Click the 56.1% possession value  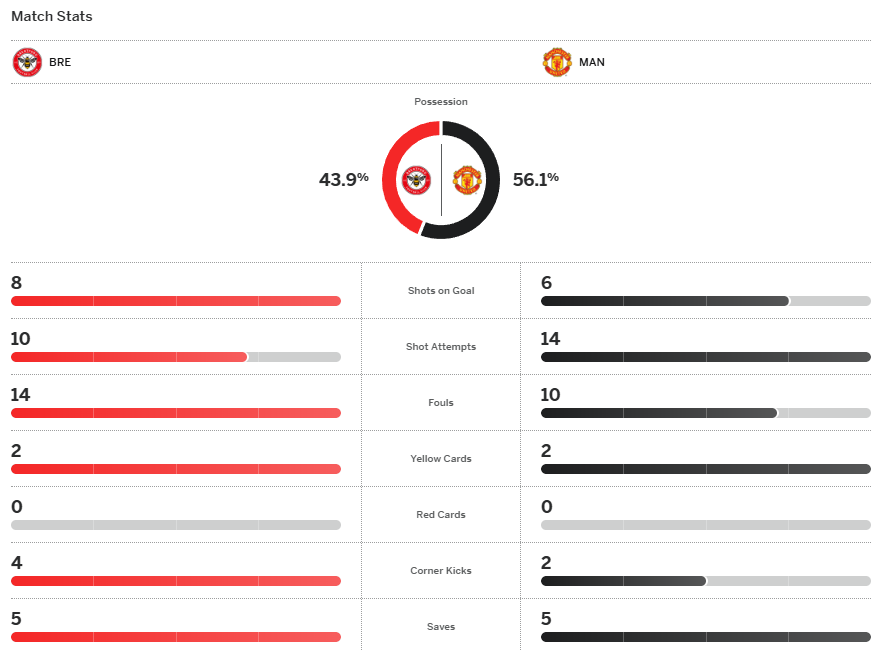pos(536,180)
